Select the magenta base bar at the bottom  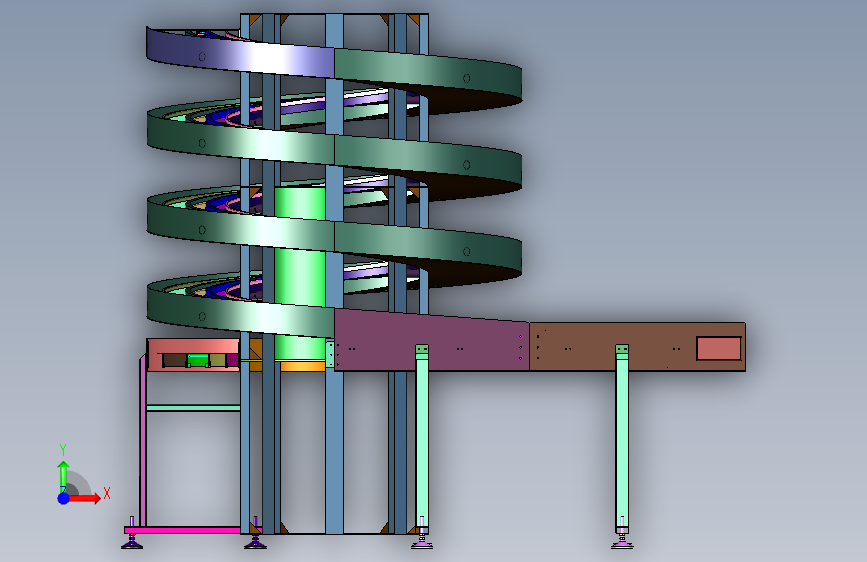click(x=182, y=530)
